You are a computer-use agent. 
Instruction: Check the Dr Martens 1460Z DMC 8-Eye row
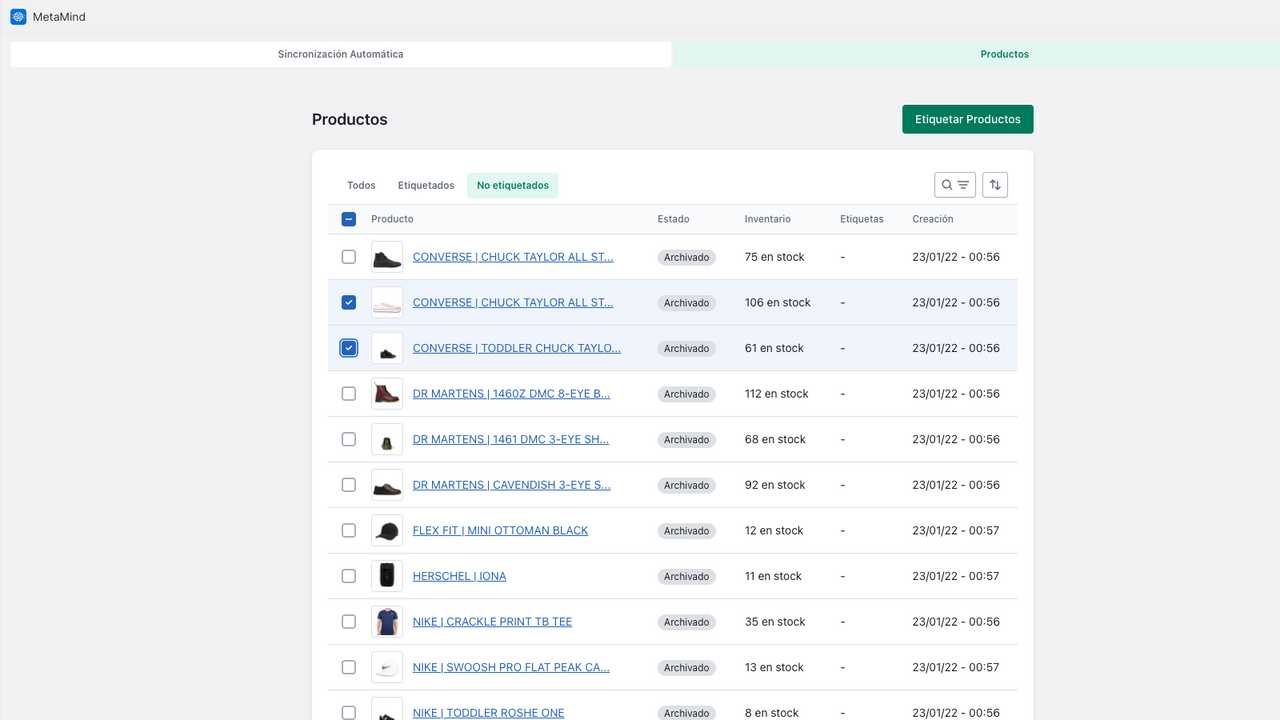[349, 394]
